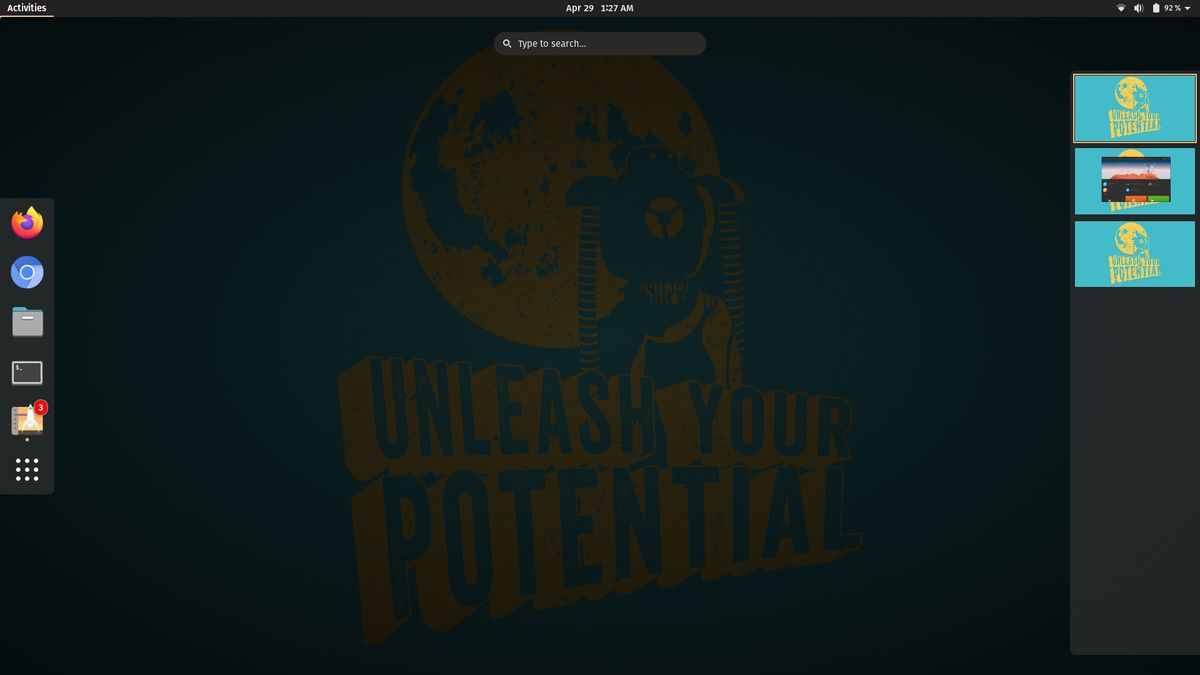Click the search magnifier icon

[x=508, y=44]
